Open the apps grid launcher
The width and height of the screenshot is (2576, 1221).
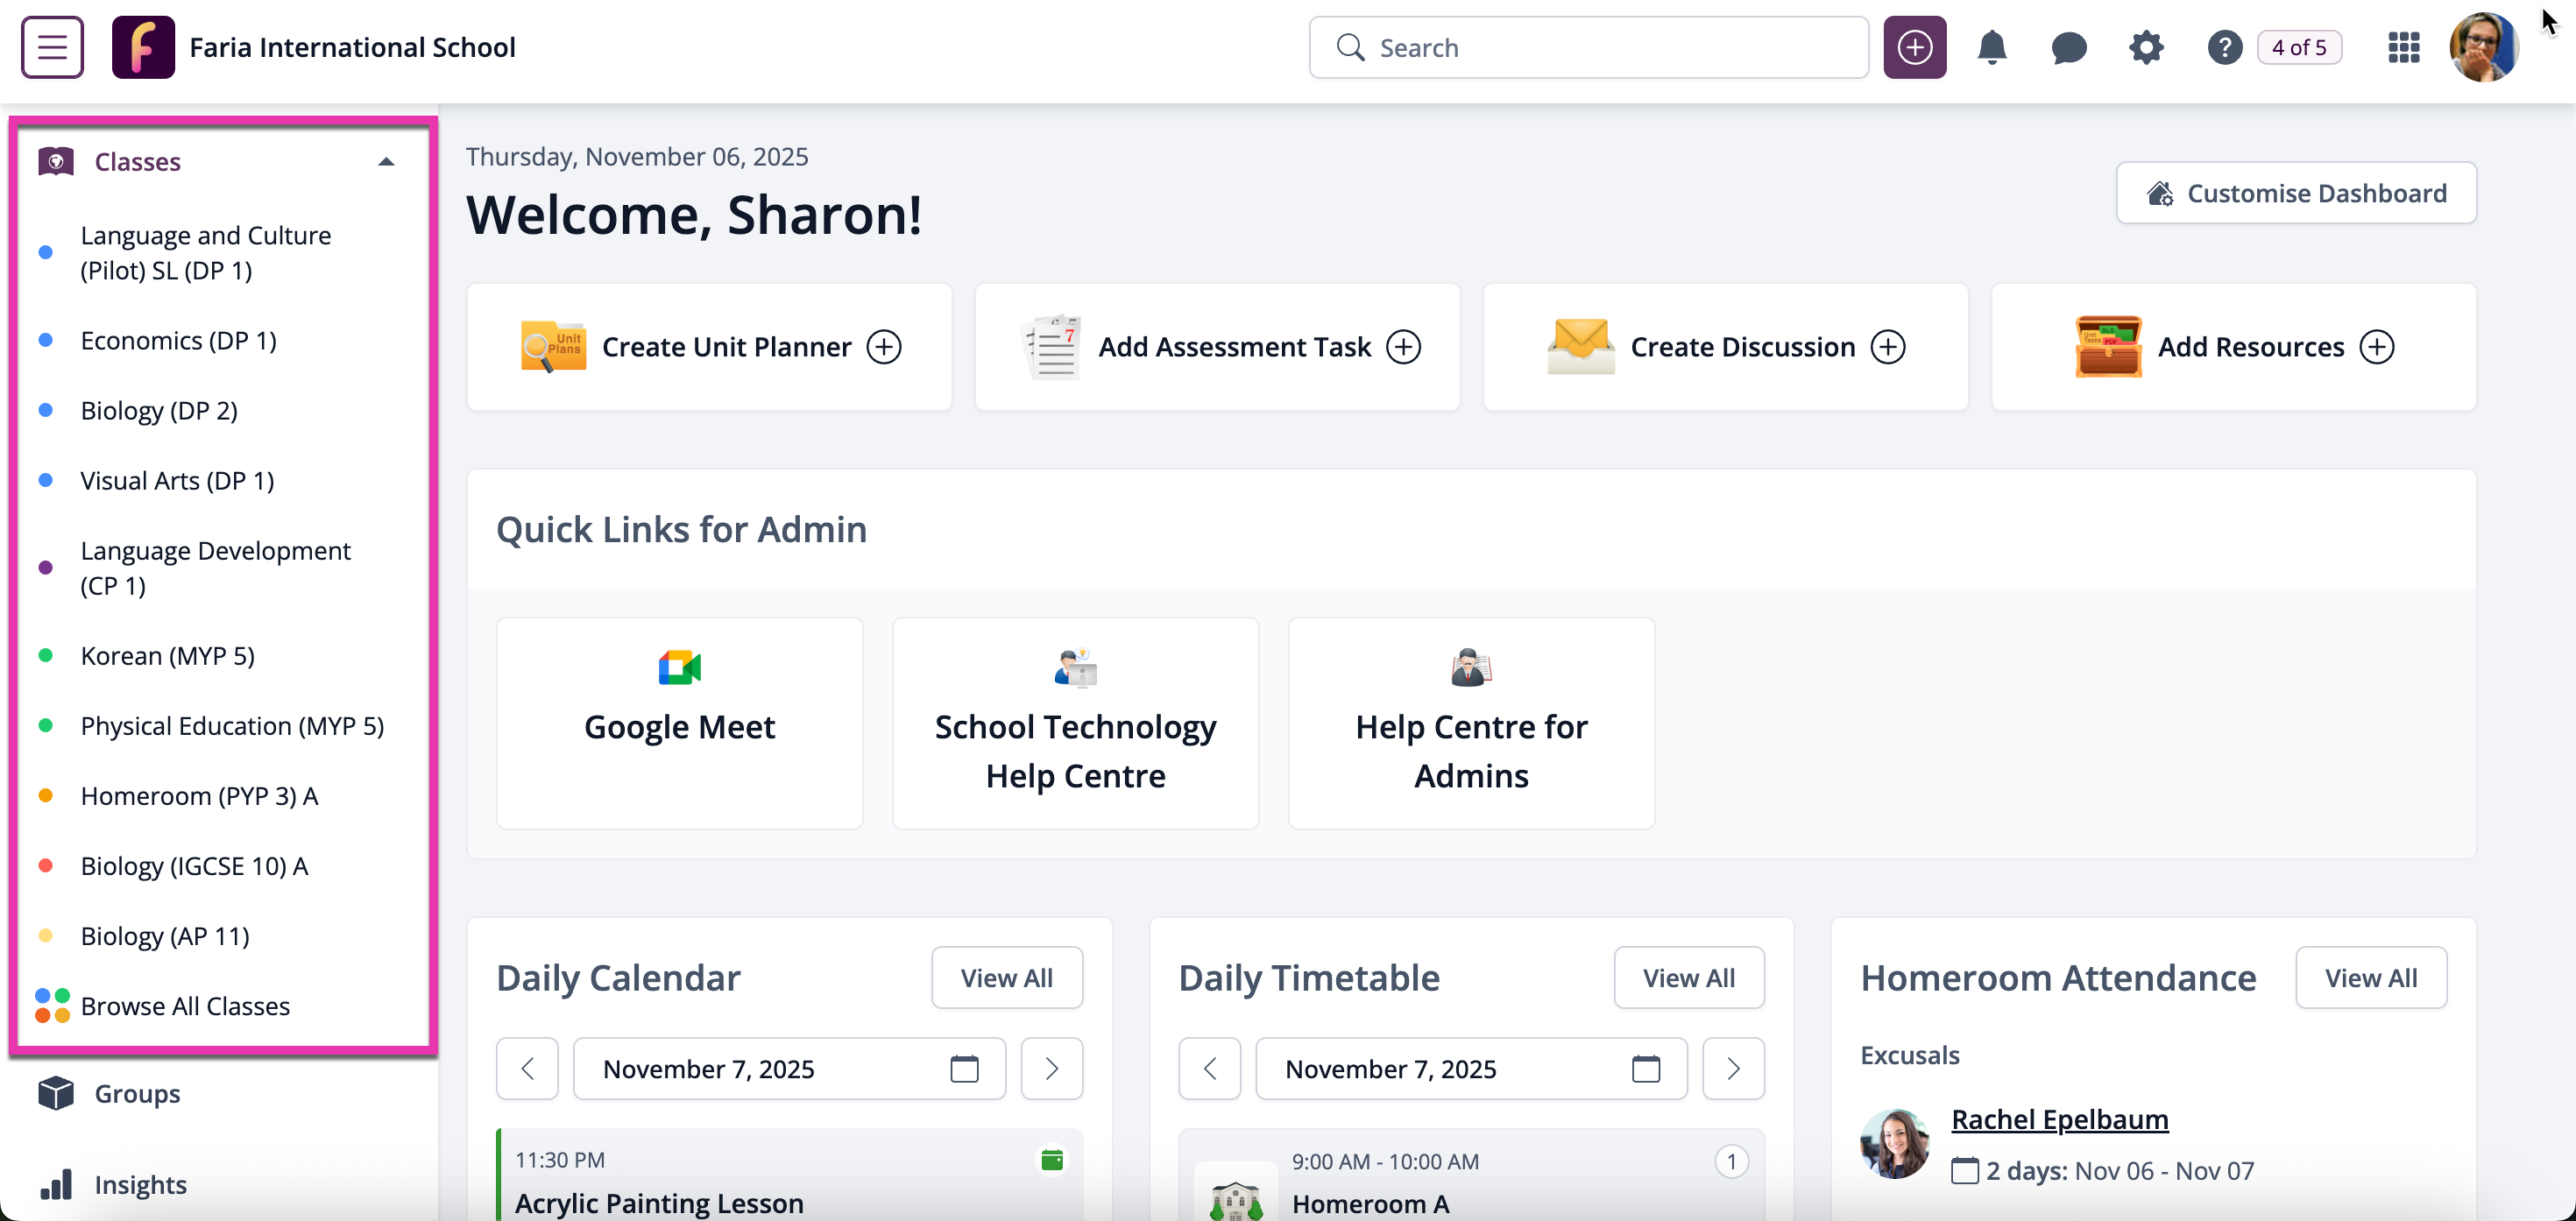tap(2403, 47)
